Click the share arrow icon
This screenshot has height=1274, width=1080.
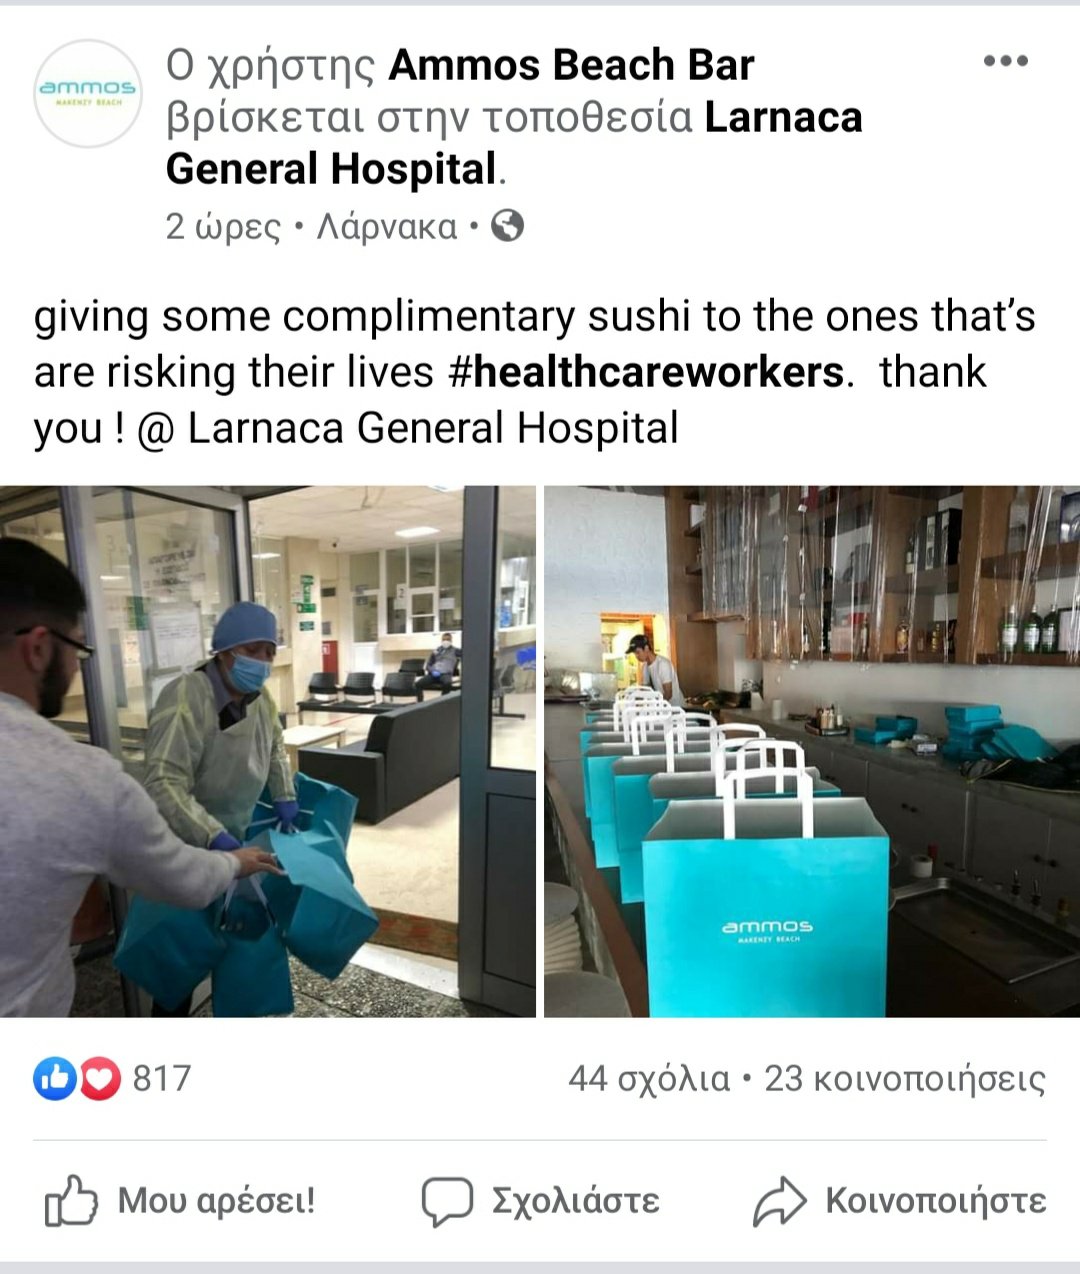pos(779,1201)
